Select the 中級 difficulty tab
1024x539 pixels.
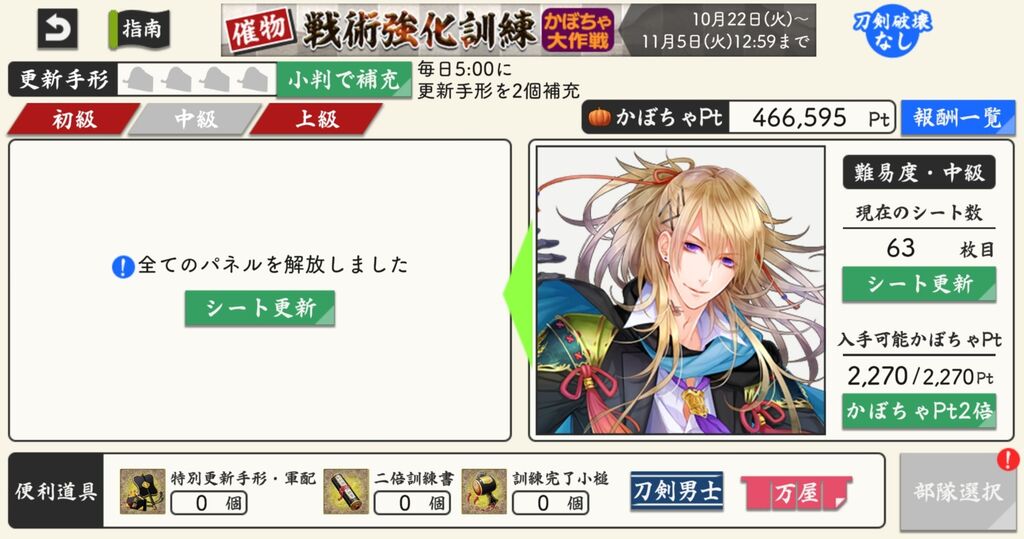195,119
